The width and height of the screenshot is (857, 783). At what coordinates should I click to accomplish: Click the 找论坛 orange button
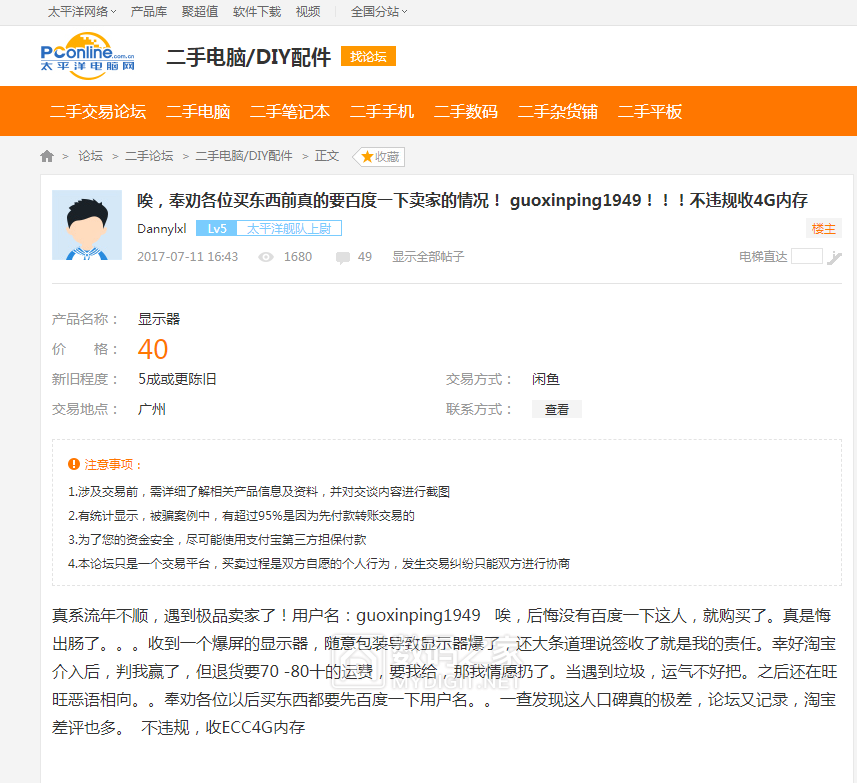click(368, 56)
